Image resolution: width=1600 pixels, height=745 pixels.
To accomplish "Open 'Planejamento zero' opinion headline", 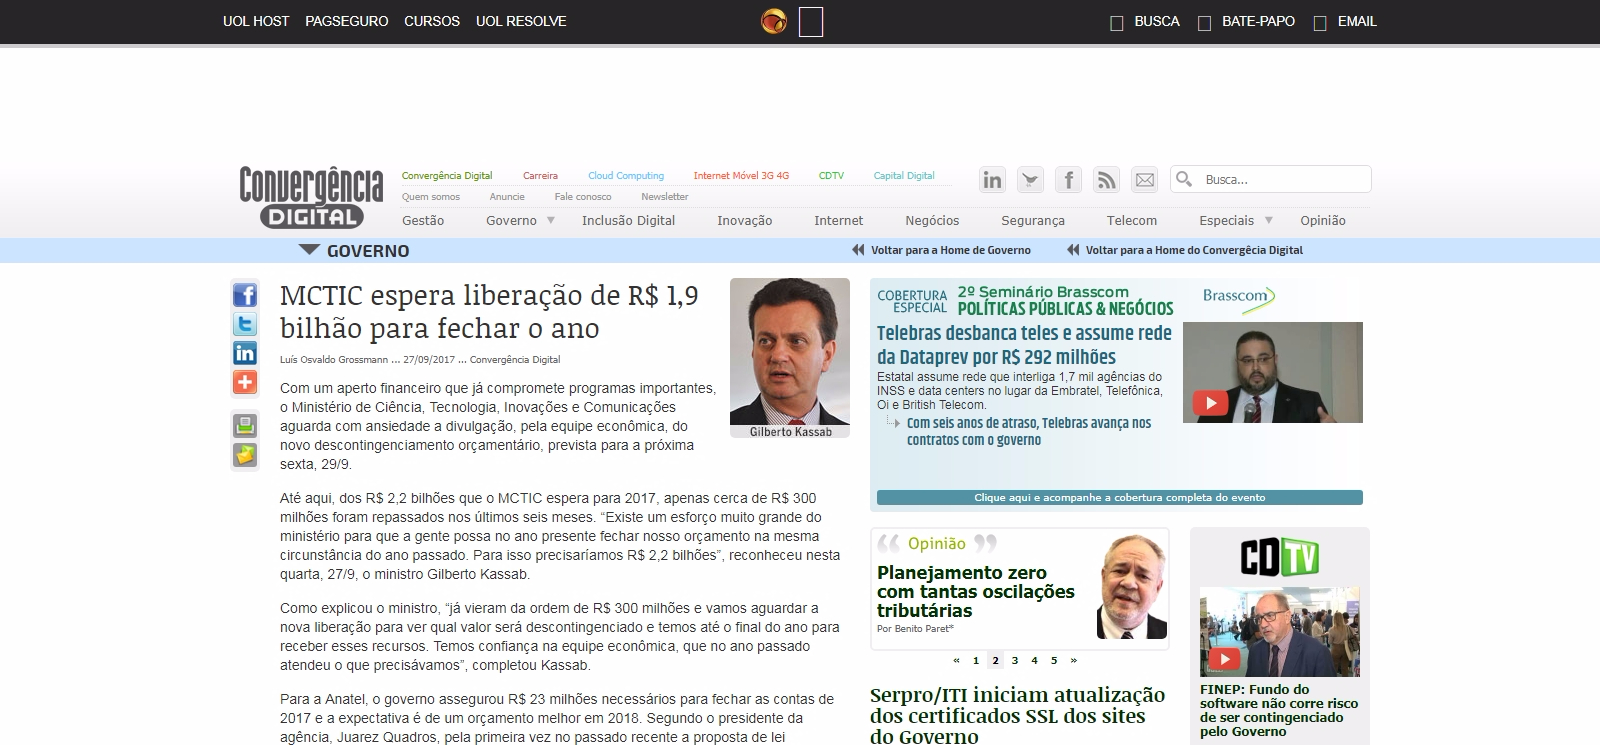I will click(x=976, y=591).
